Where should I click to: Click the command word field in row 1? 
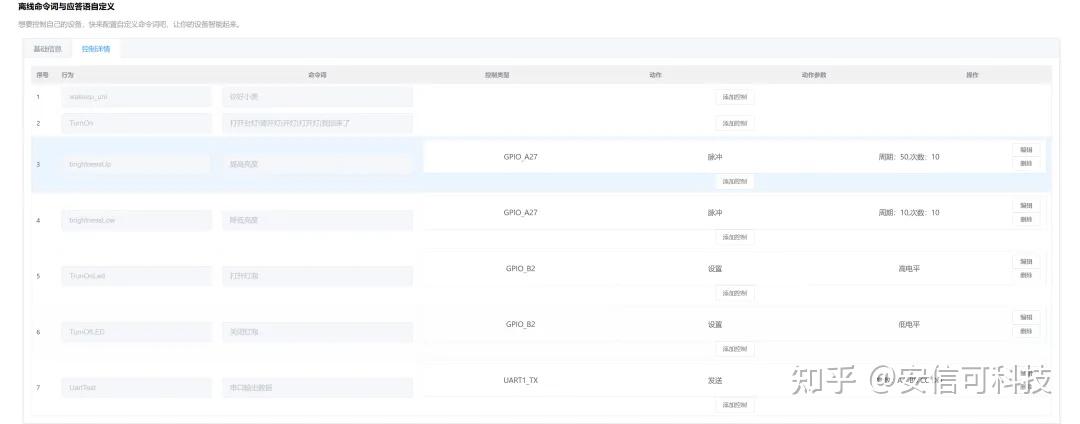click(318, 97)
